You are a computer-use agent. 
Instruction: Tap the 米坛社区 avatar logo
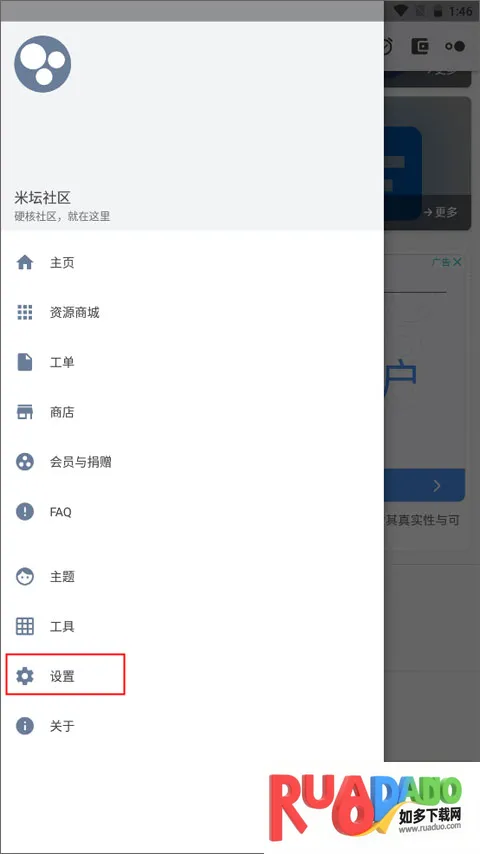[42, 64]
